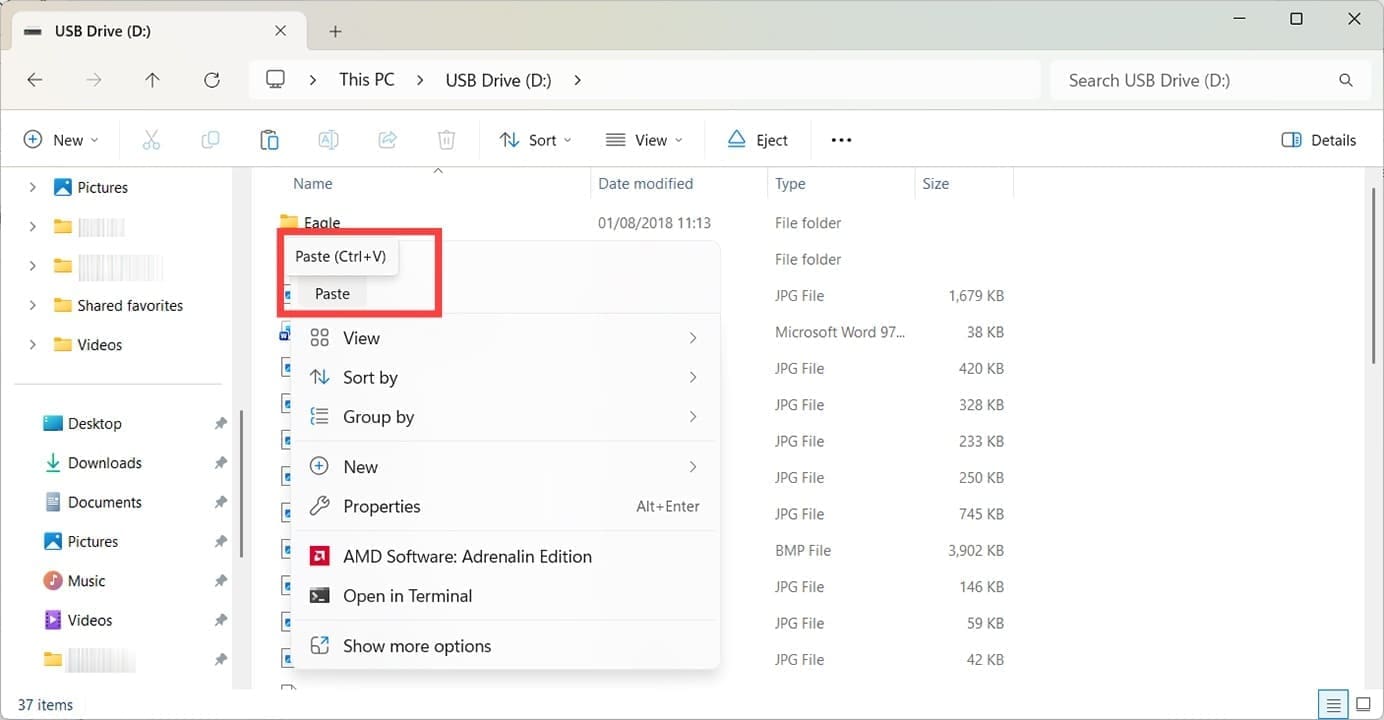The image size is (1384, 720).
Task: Refresh the USB Drive folder view
Action: click(x=211, y=80)
